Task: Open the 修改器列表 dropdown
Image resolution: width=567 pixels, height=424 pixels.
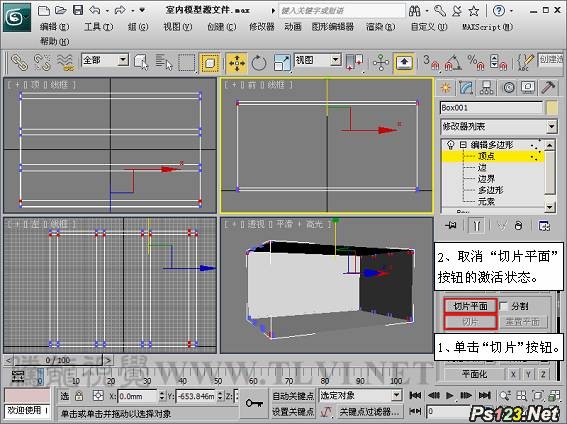Action: point(499,127)
